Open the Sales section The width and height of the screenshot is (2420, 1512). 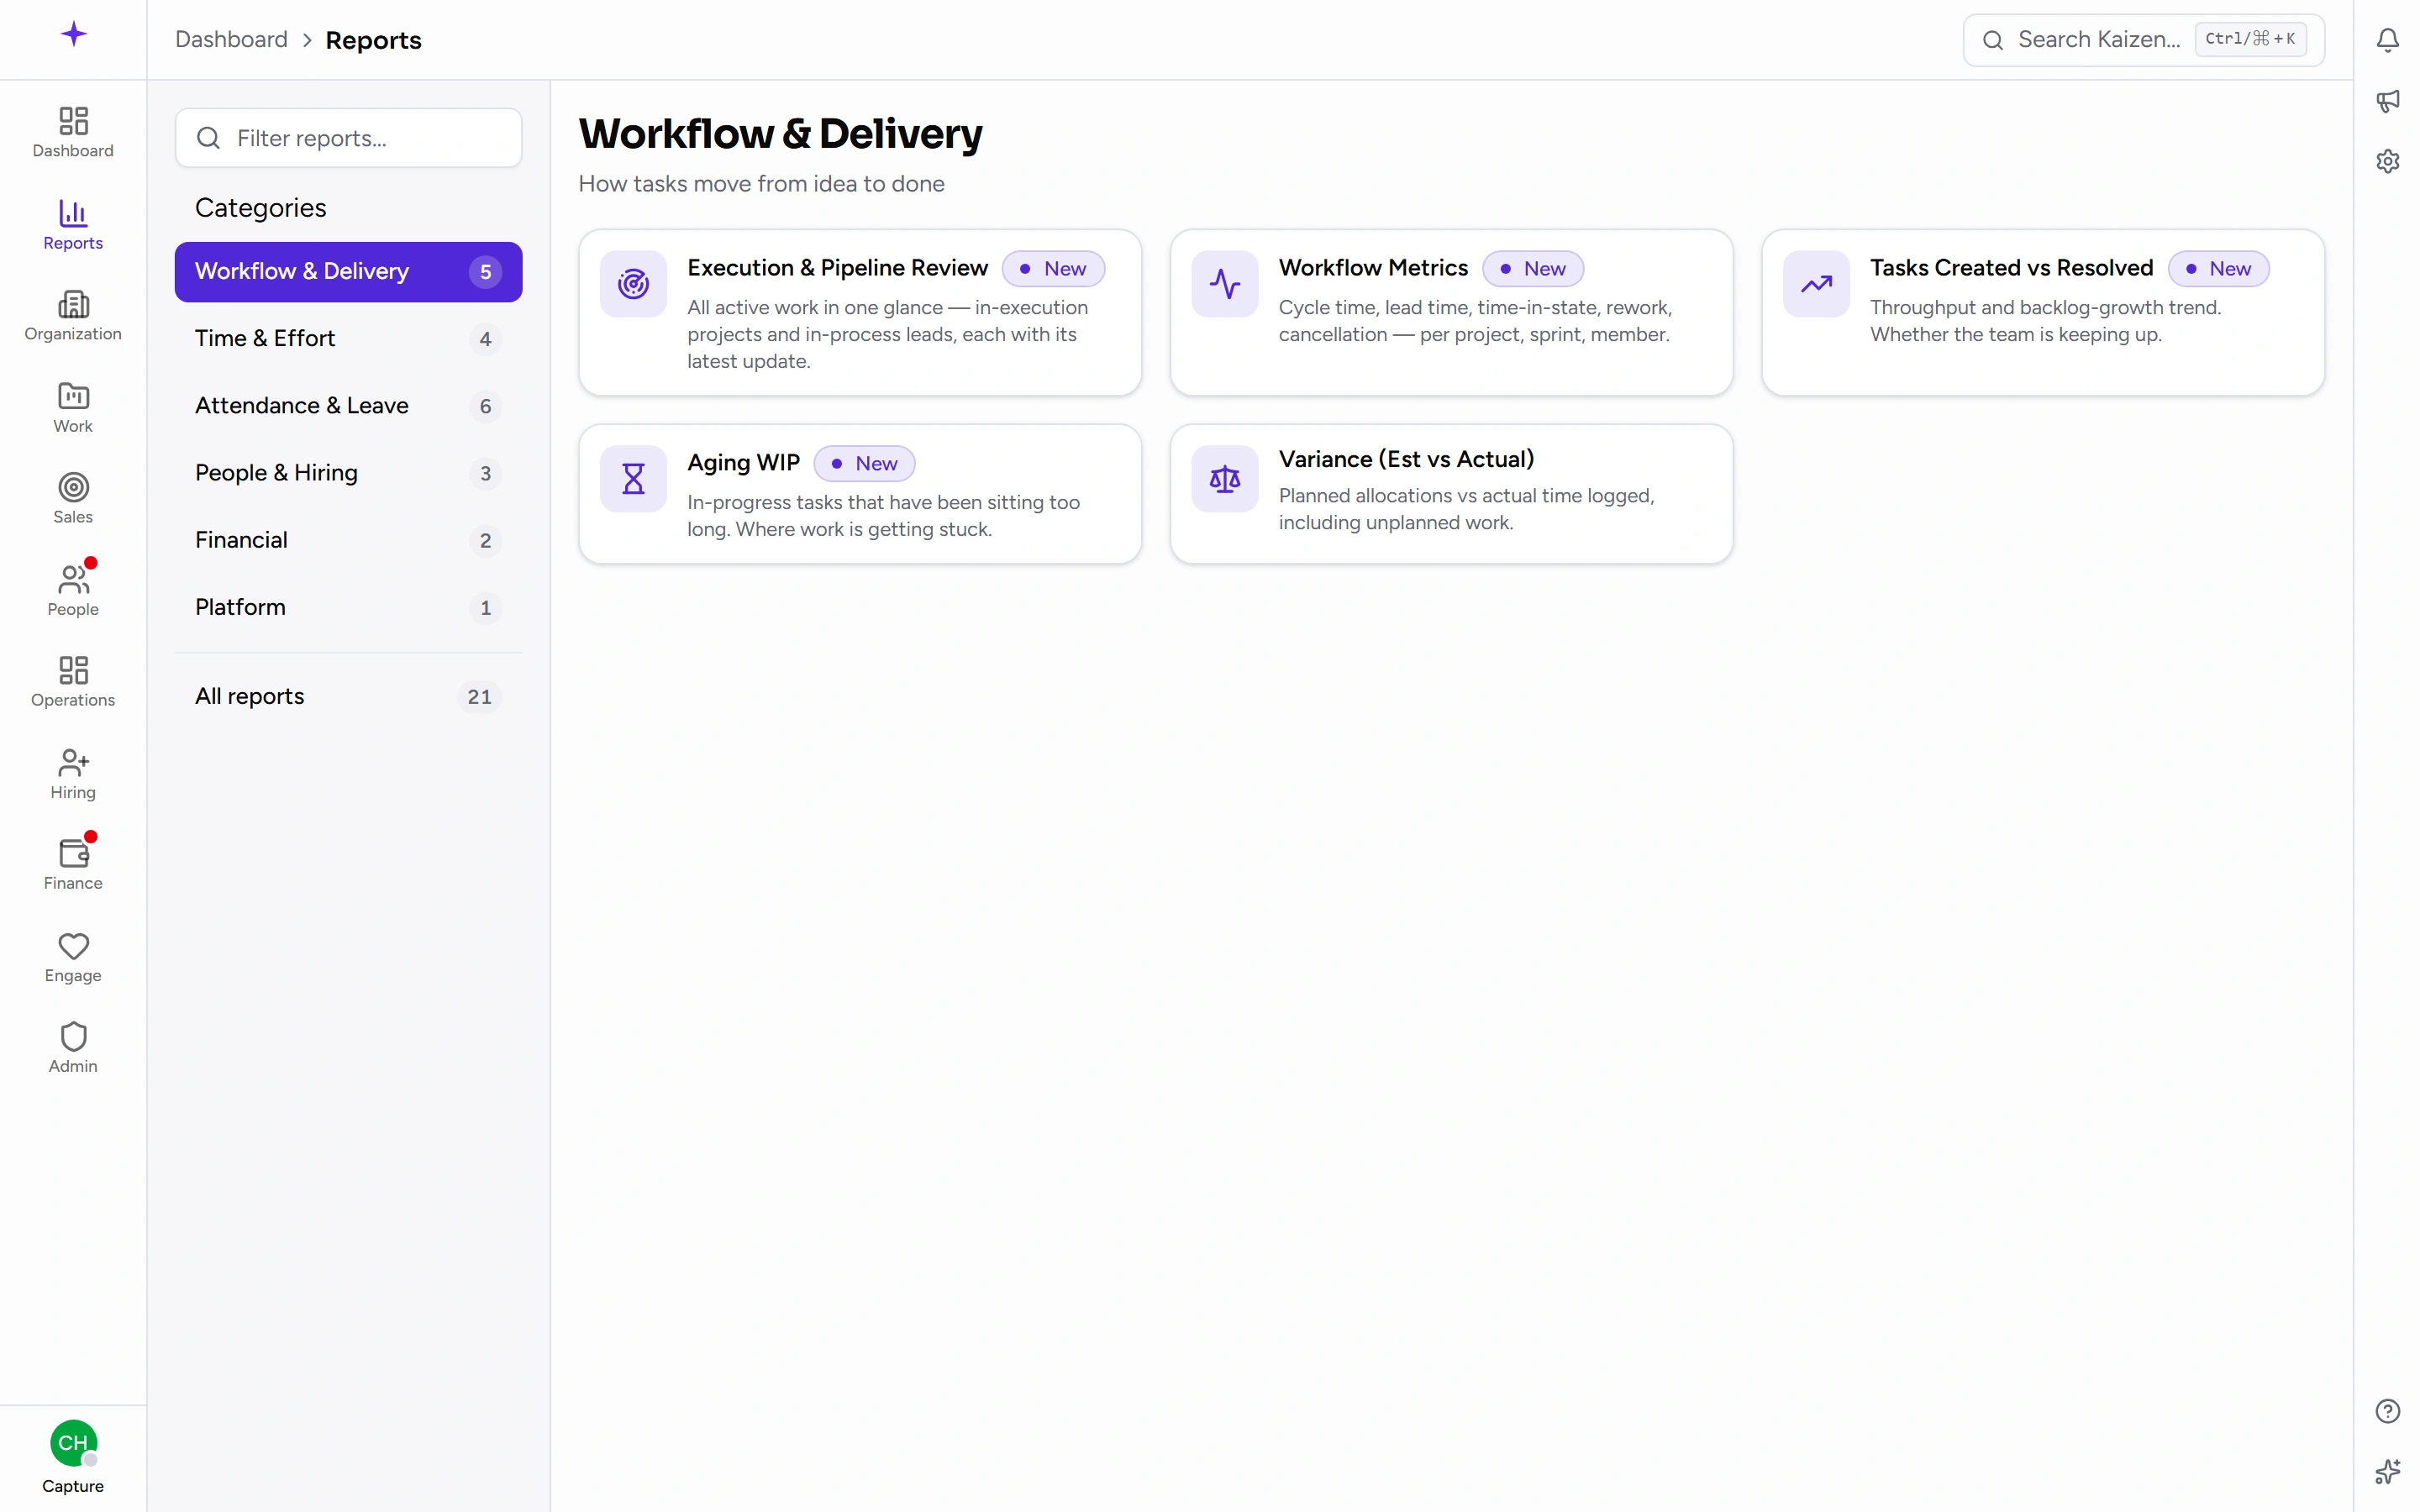click(73, 499)
